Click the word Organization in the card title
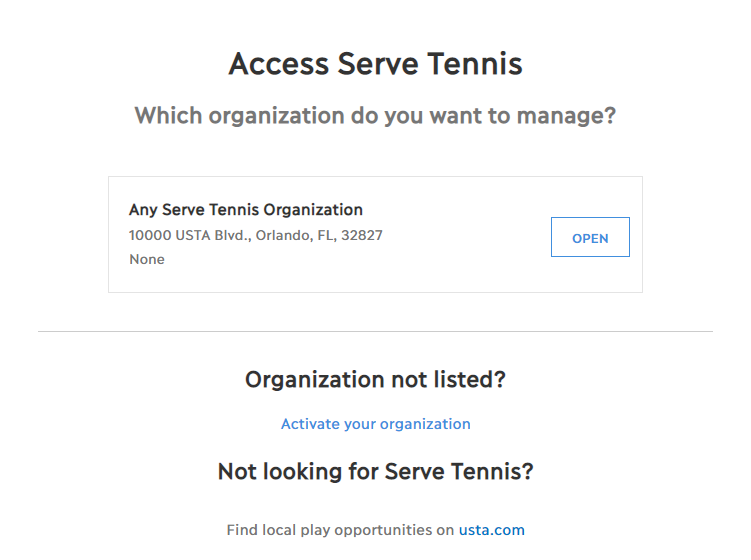The width and height of the screenshot is (751, 560). [x=313, y=210]
